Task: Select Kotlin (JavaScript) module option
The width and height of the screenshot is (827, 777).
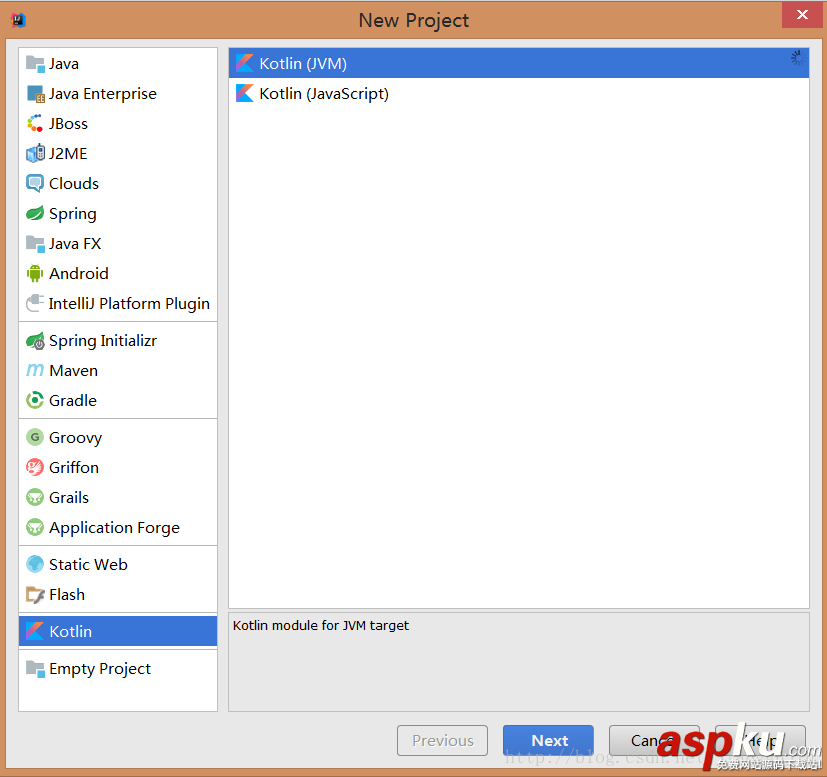Action: click(519, 93)
